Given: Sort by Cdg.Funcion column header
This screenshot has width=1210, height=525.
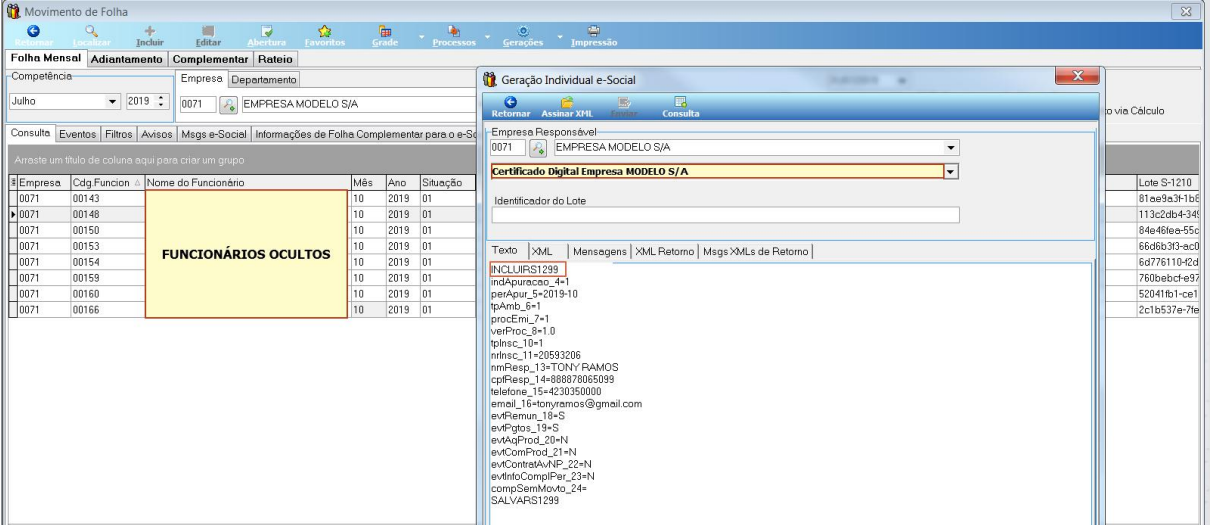Looking at the screenshot, I should point(106,183).
